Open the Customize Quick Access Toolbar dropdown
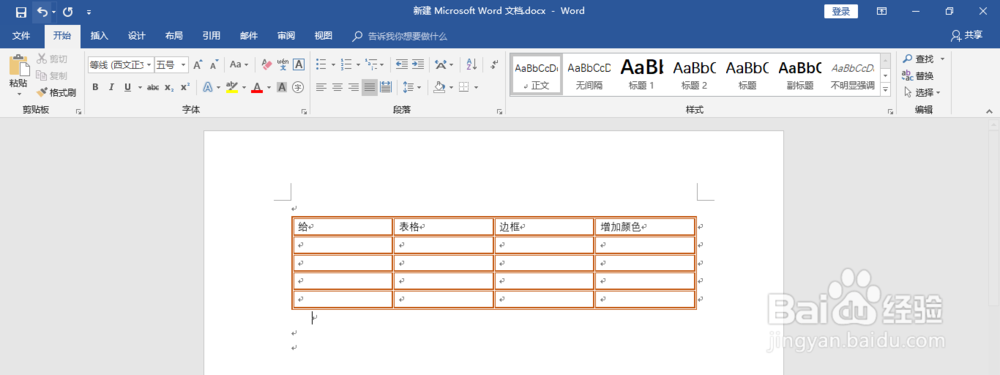This screenshot has width=1000, height=375. pyautogui.click(x=89, y=12)
